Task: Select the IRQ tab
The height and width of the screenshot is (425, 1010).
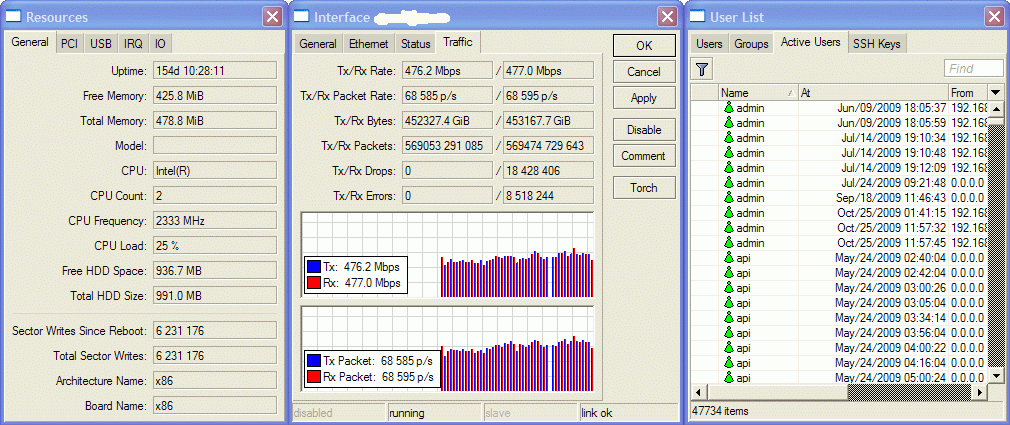Action: click(x=133, y=44)
